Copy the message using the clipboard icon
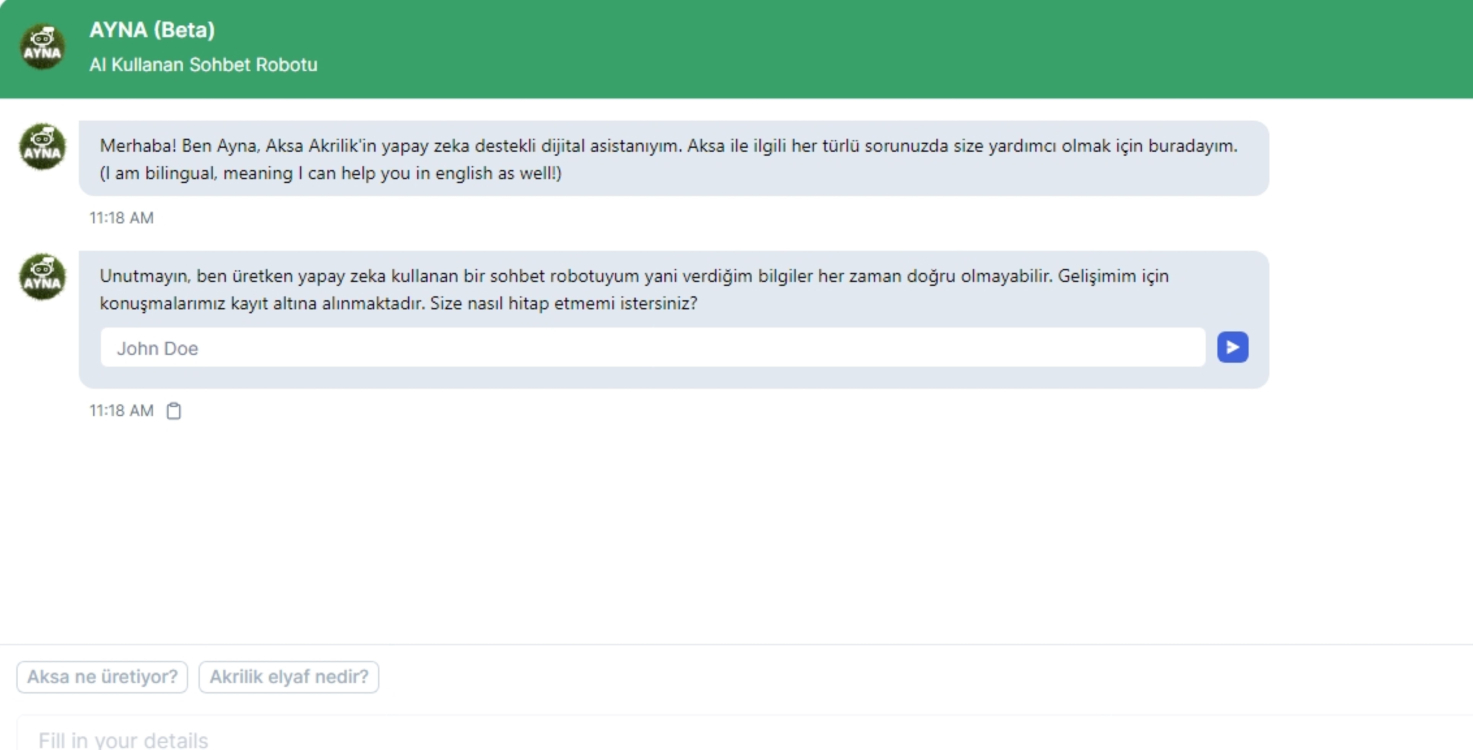 pyautogui.click(x=174, y=411)
